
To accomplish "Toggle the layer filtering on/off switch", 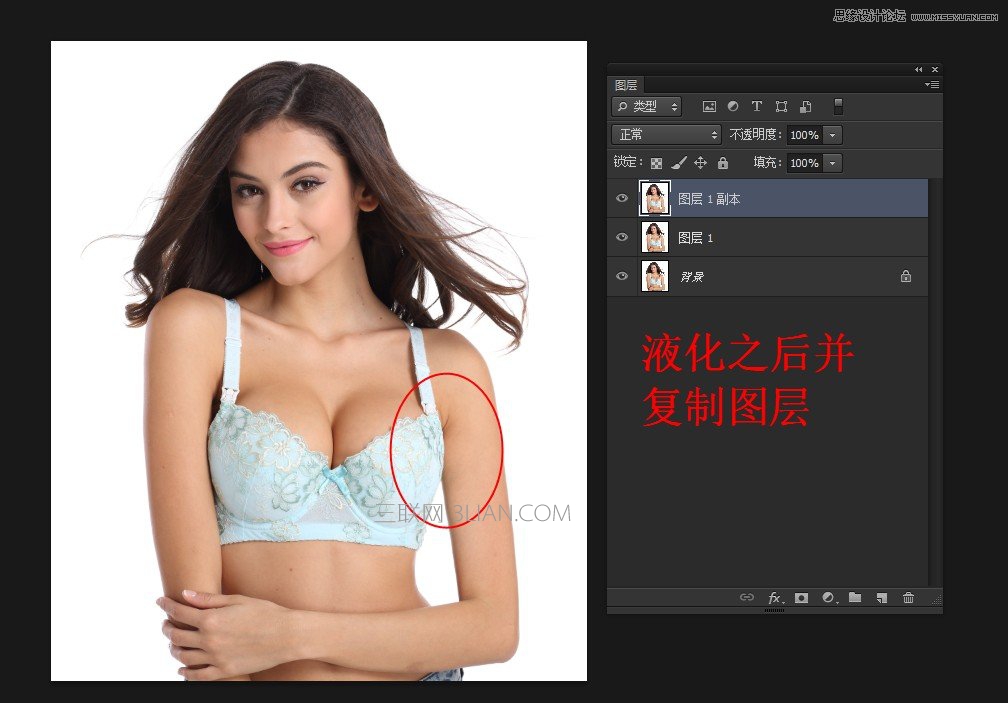I will 838,106.
